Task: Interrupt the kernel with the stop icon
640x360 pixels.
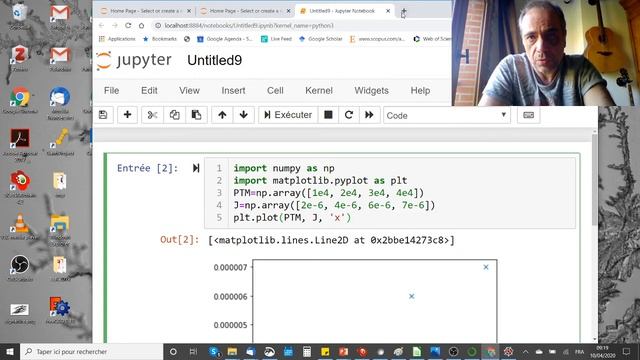Action: 328,115
